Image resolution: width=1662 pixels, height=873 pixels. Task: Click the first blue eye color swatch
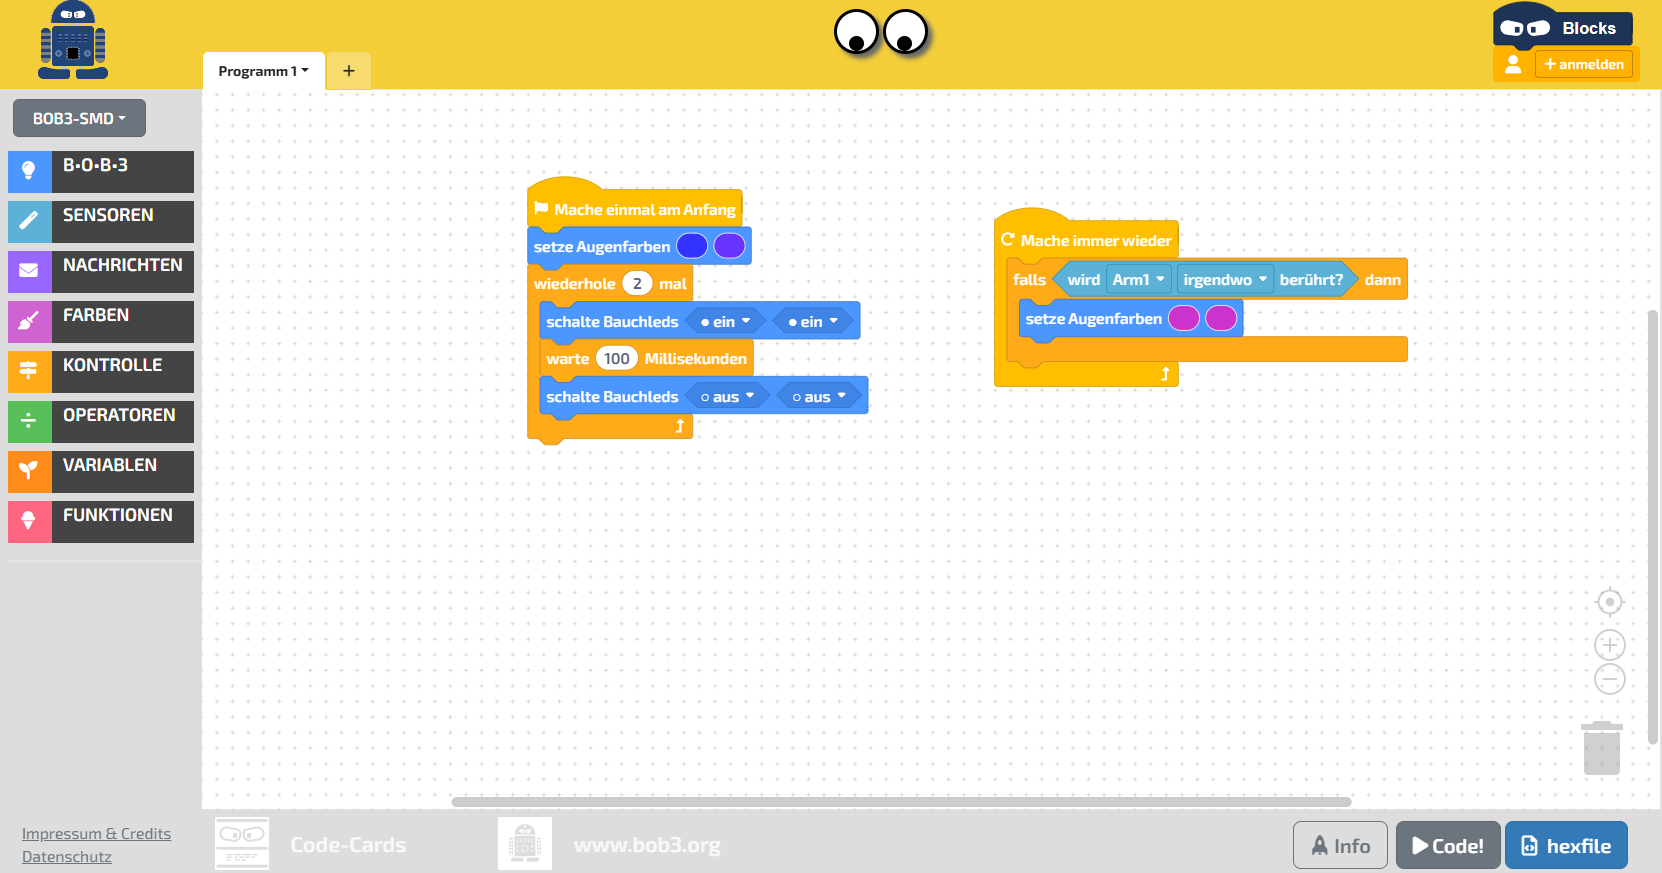pyautogui.click(x=692, y=246)
